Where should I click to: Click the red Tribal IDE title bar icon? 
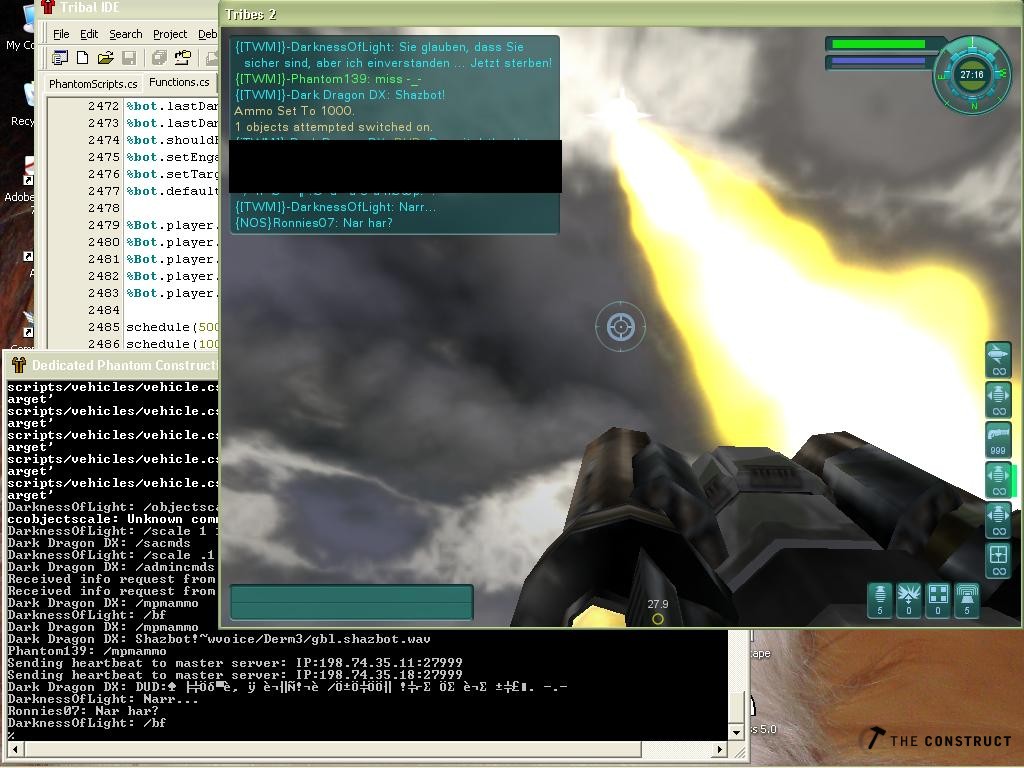[48, 7]
